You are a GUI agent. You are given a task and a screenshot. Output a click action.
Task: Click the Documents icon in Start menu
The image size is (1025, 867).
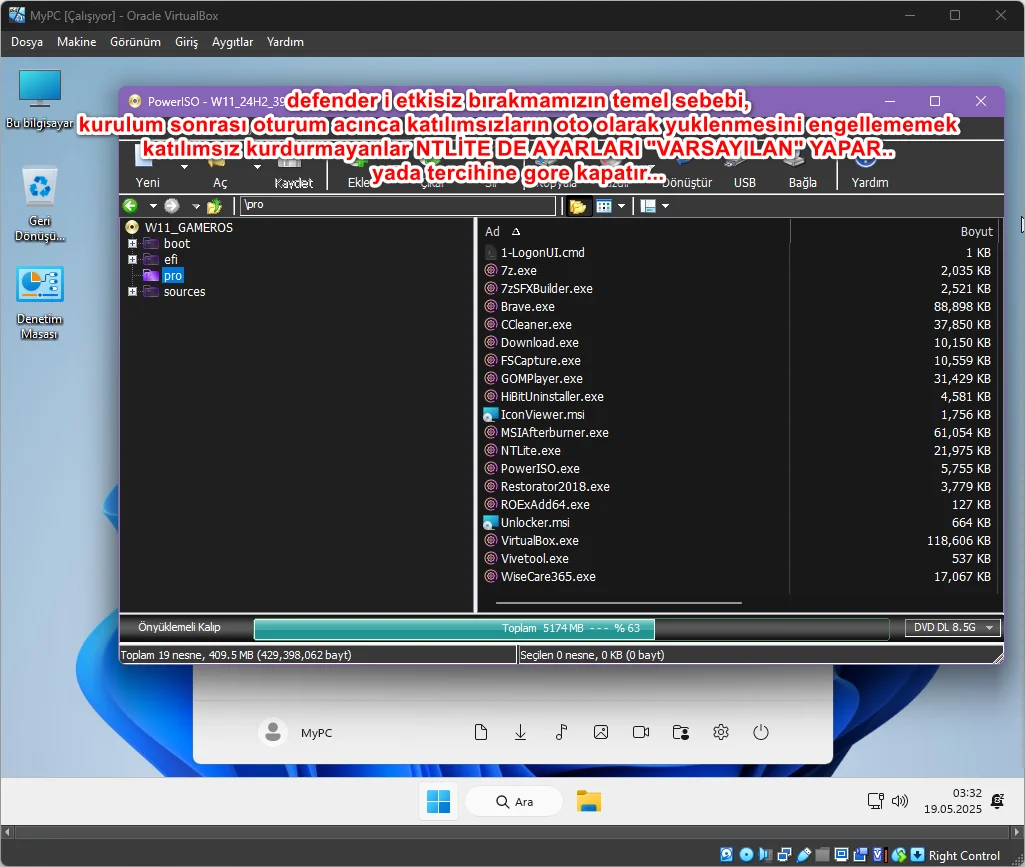pyautogui.click(x=480, y=732)
